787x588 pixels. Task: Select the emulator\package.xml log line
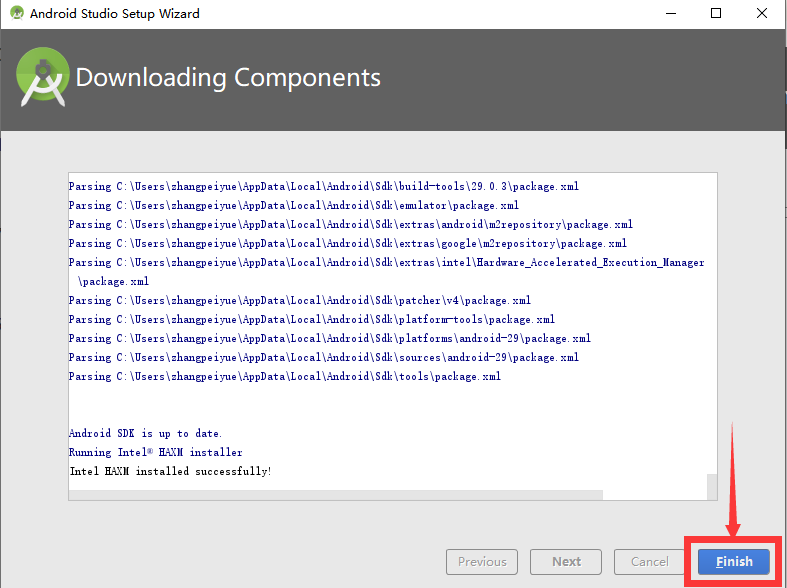pos(294,205)
